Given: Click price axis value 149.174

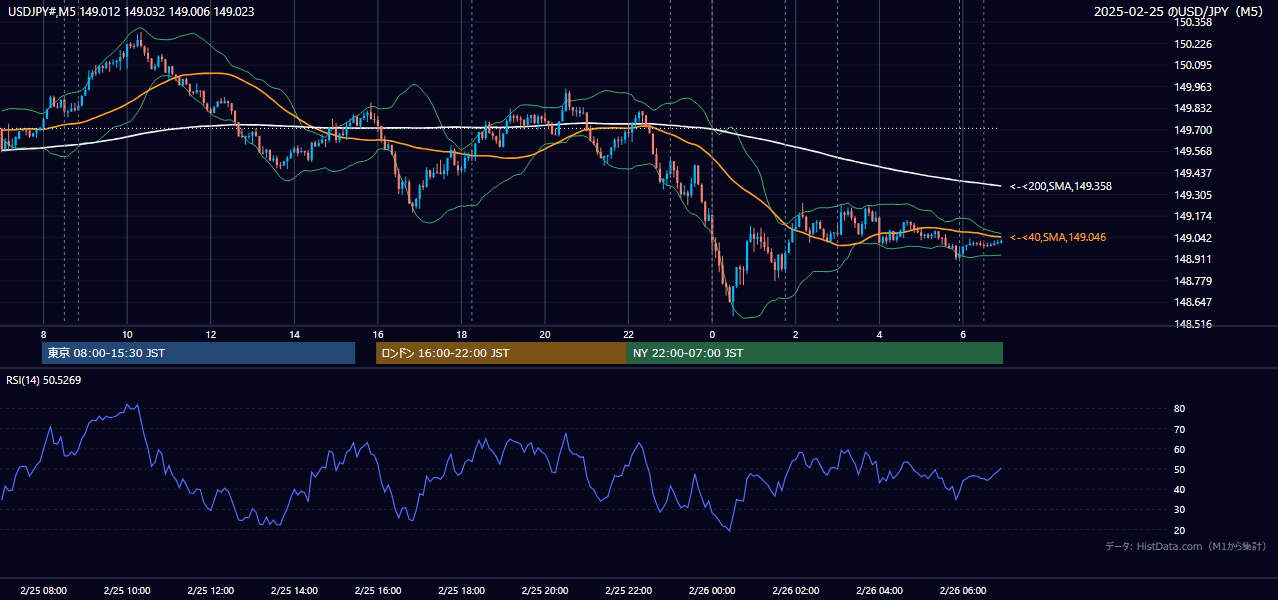Looking at the screenshot, I should click(1192, 216).
